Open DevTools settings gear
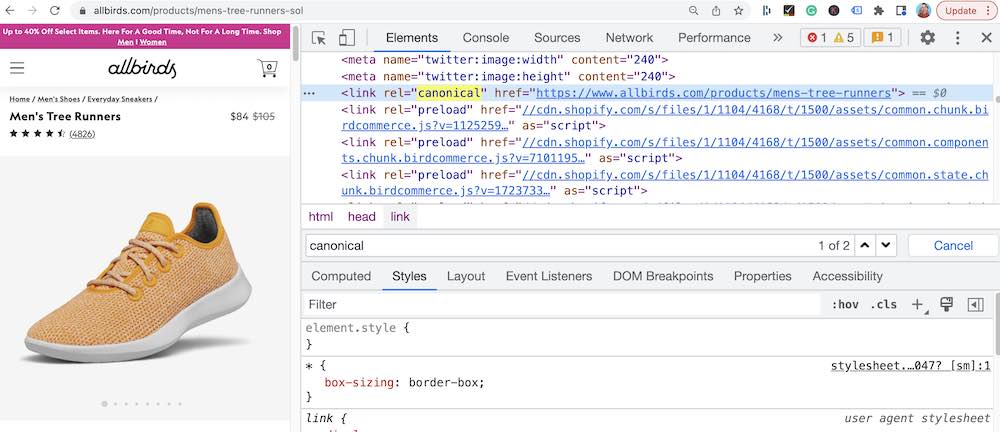Viewport: 1000px width, 432px height. click(927, 38)
